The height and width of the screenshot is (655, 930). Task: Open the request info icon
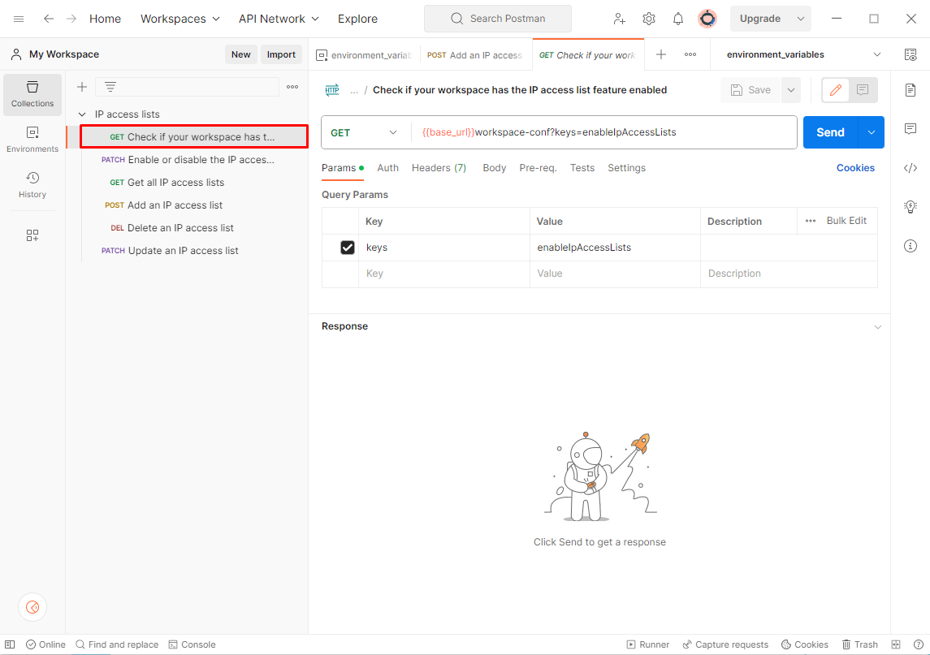(x=910, y=246)
